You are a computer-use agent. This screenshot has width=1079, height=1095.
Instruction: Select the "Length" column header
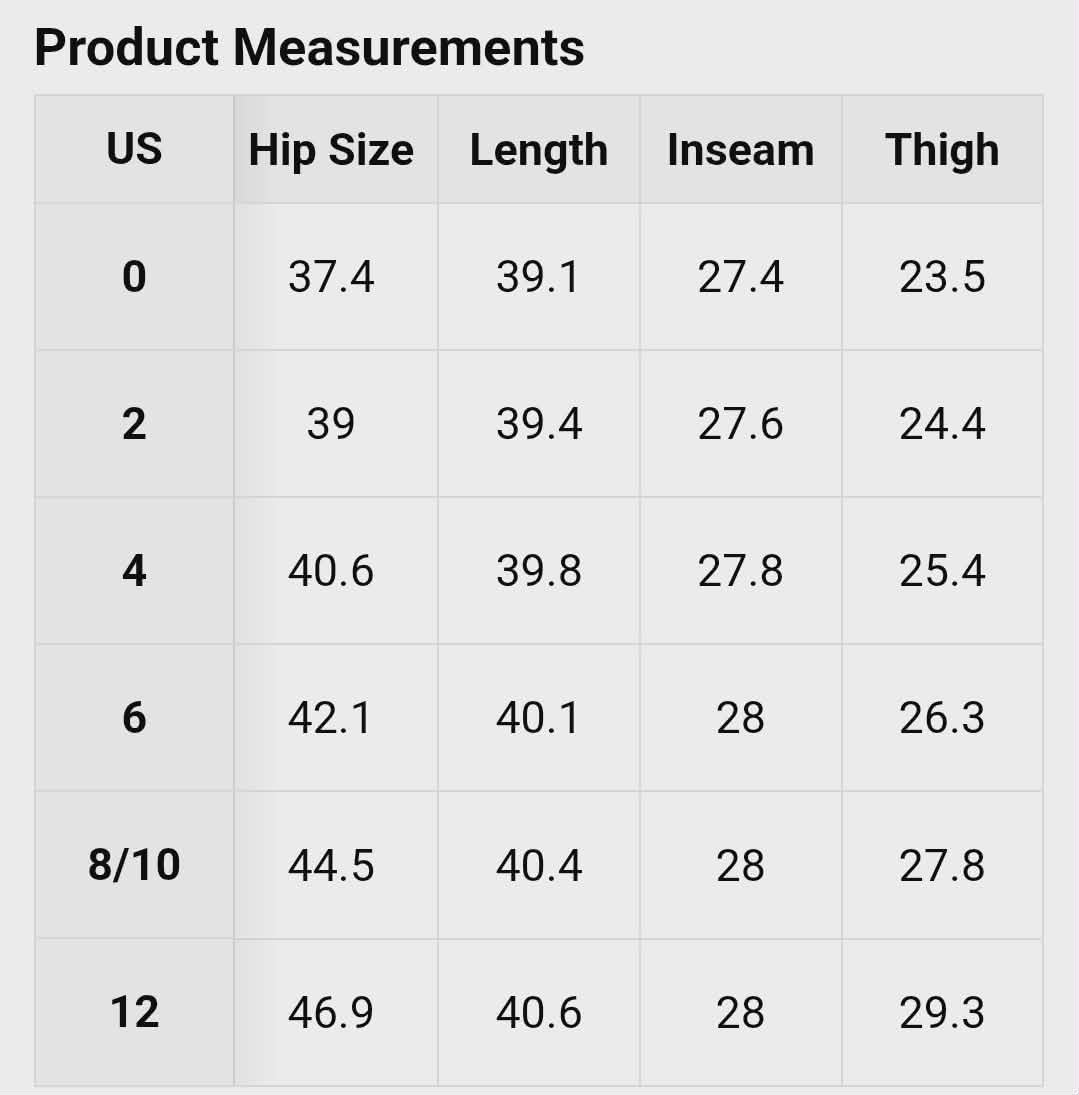(539, 150)
